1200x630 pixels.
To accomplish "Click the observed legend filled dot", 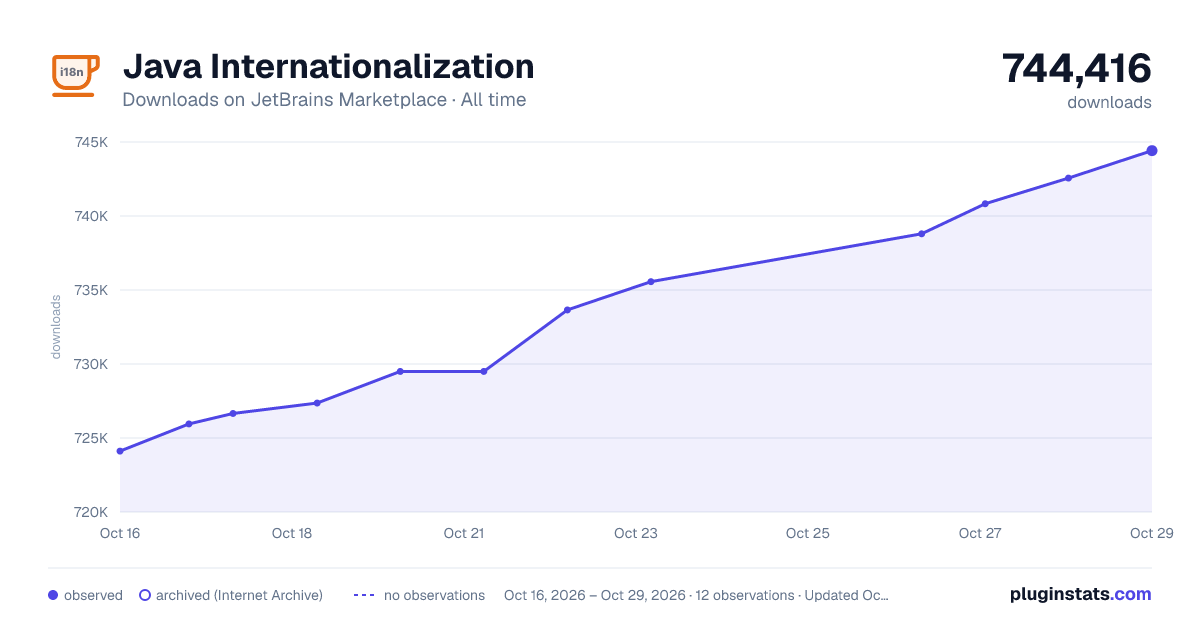I will 53,595.
